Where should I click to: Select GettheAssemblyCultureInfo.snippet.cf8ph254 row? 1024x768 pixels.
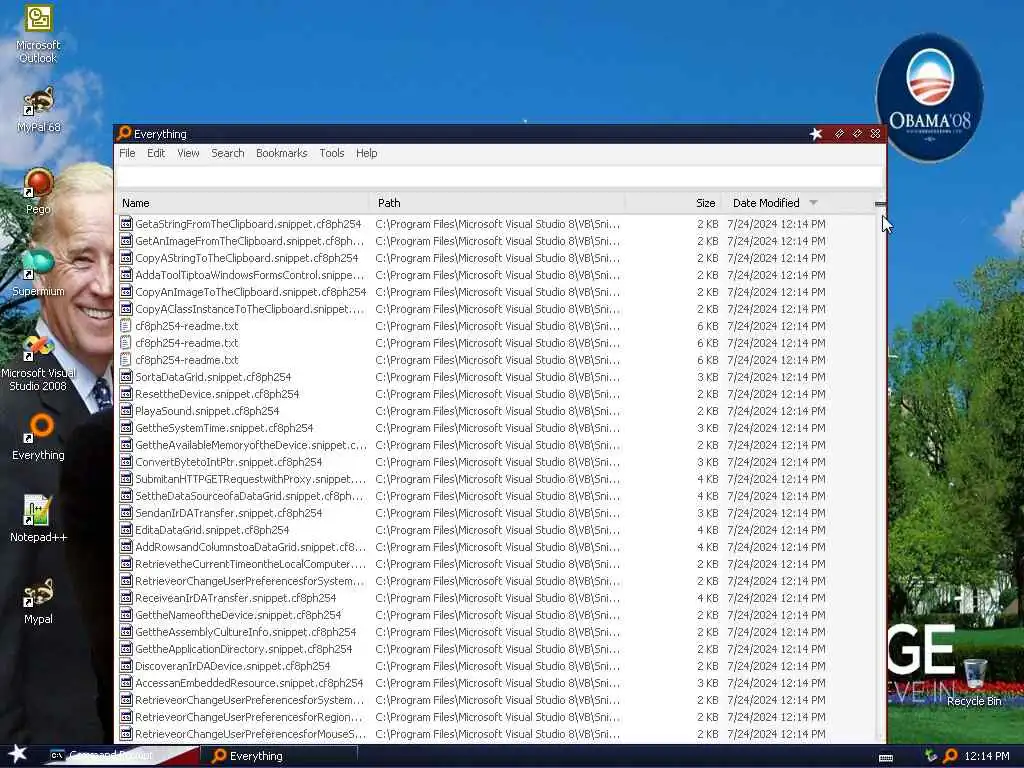click(495, 632)
